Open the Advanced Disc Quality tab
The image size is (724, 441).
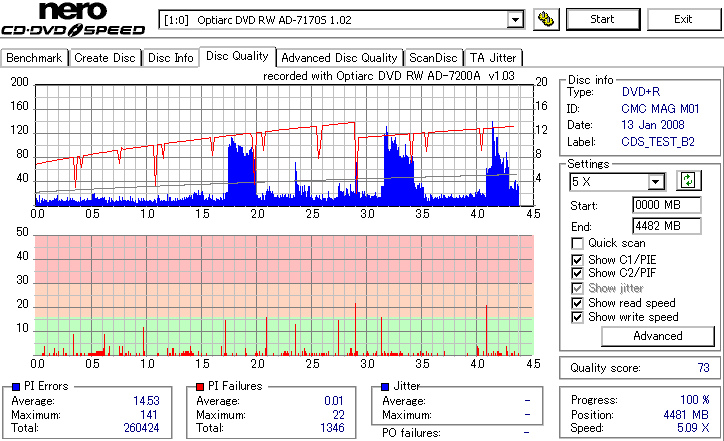click(339, 58)
